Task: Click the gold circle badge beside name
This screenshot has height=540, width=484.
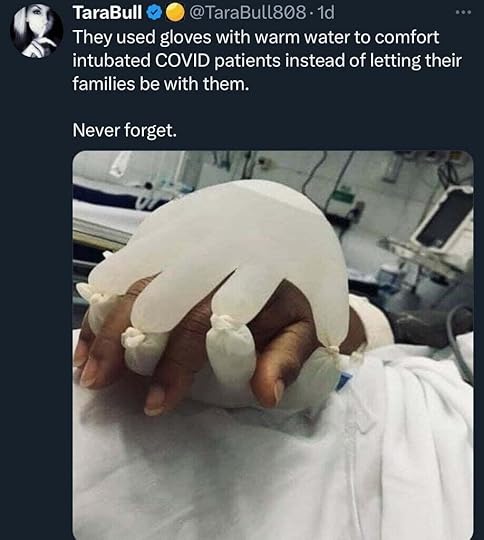Action: [x=175, y=13]
